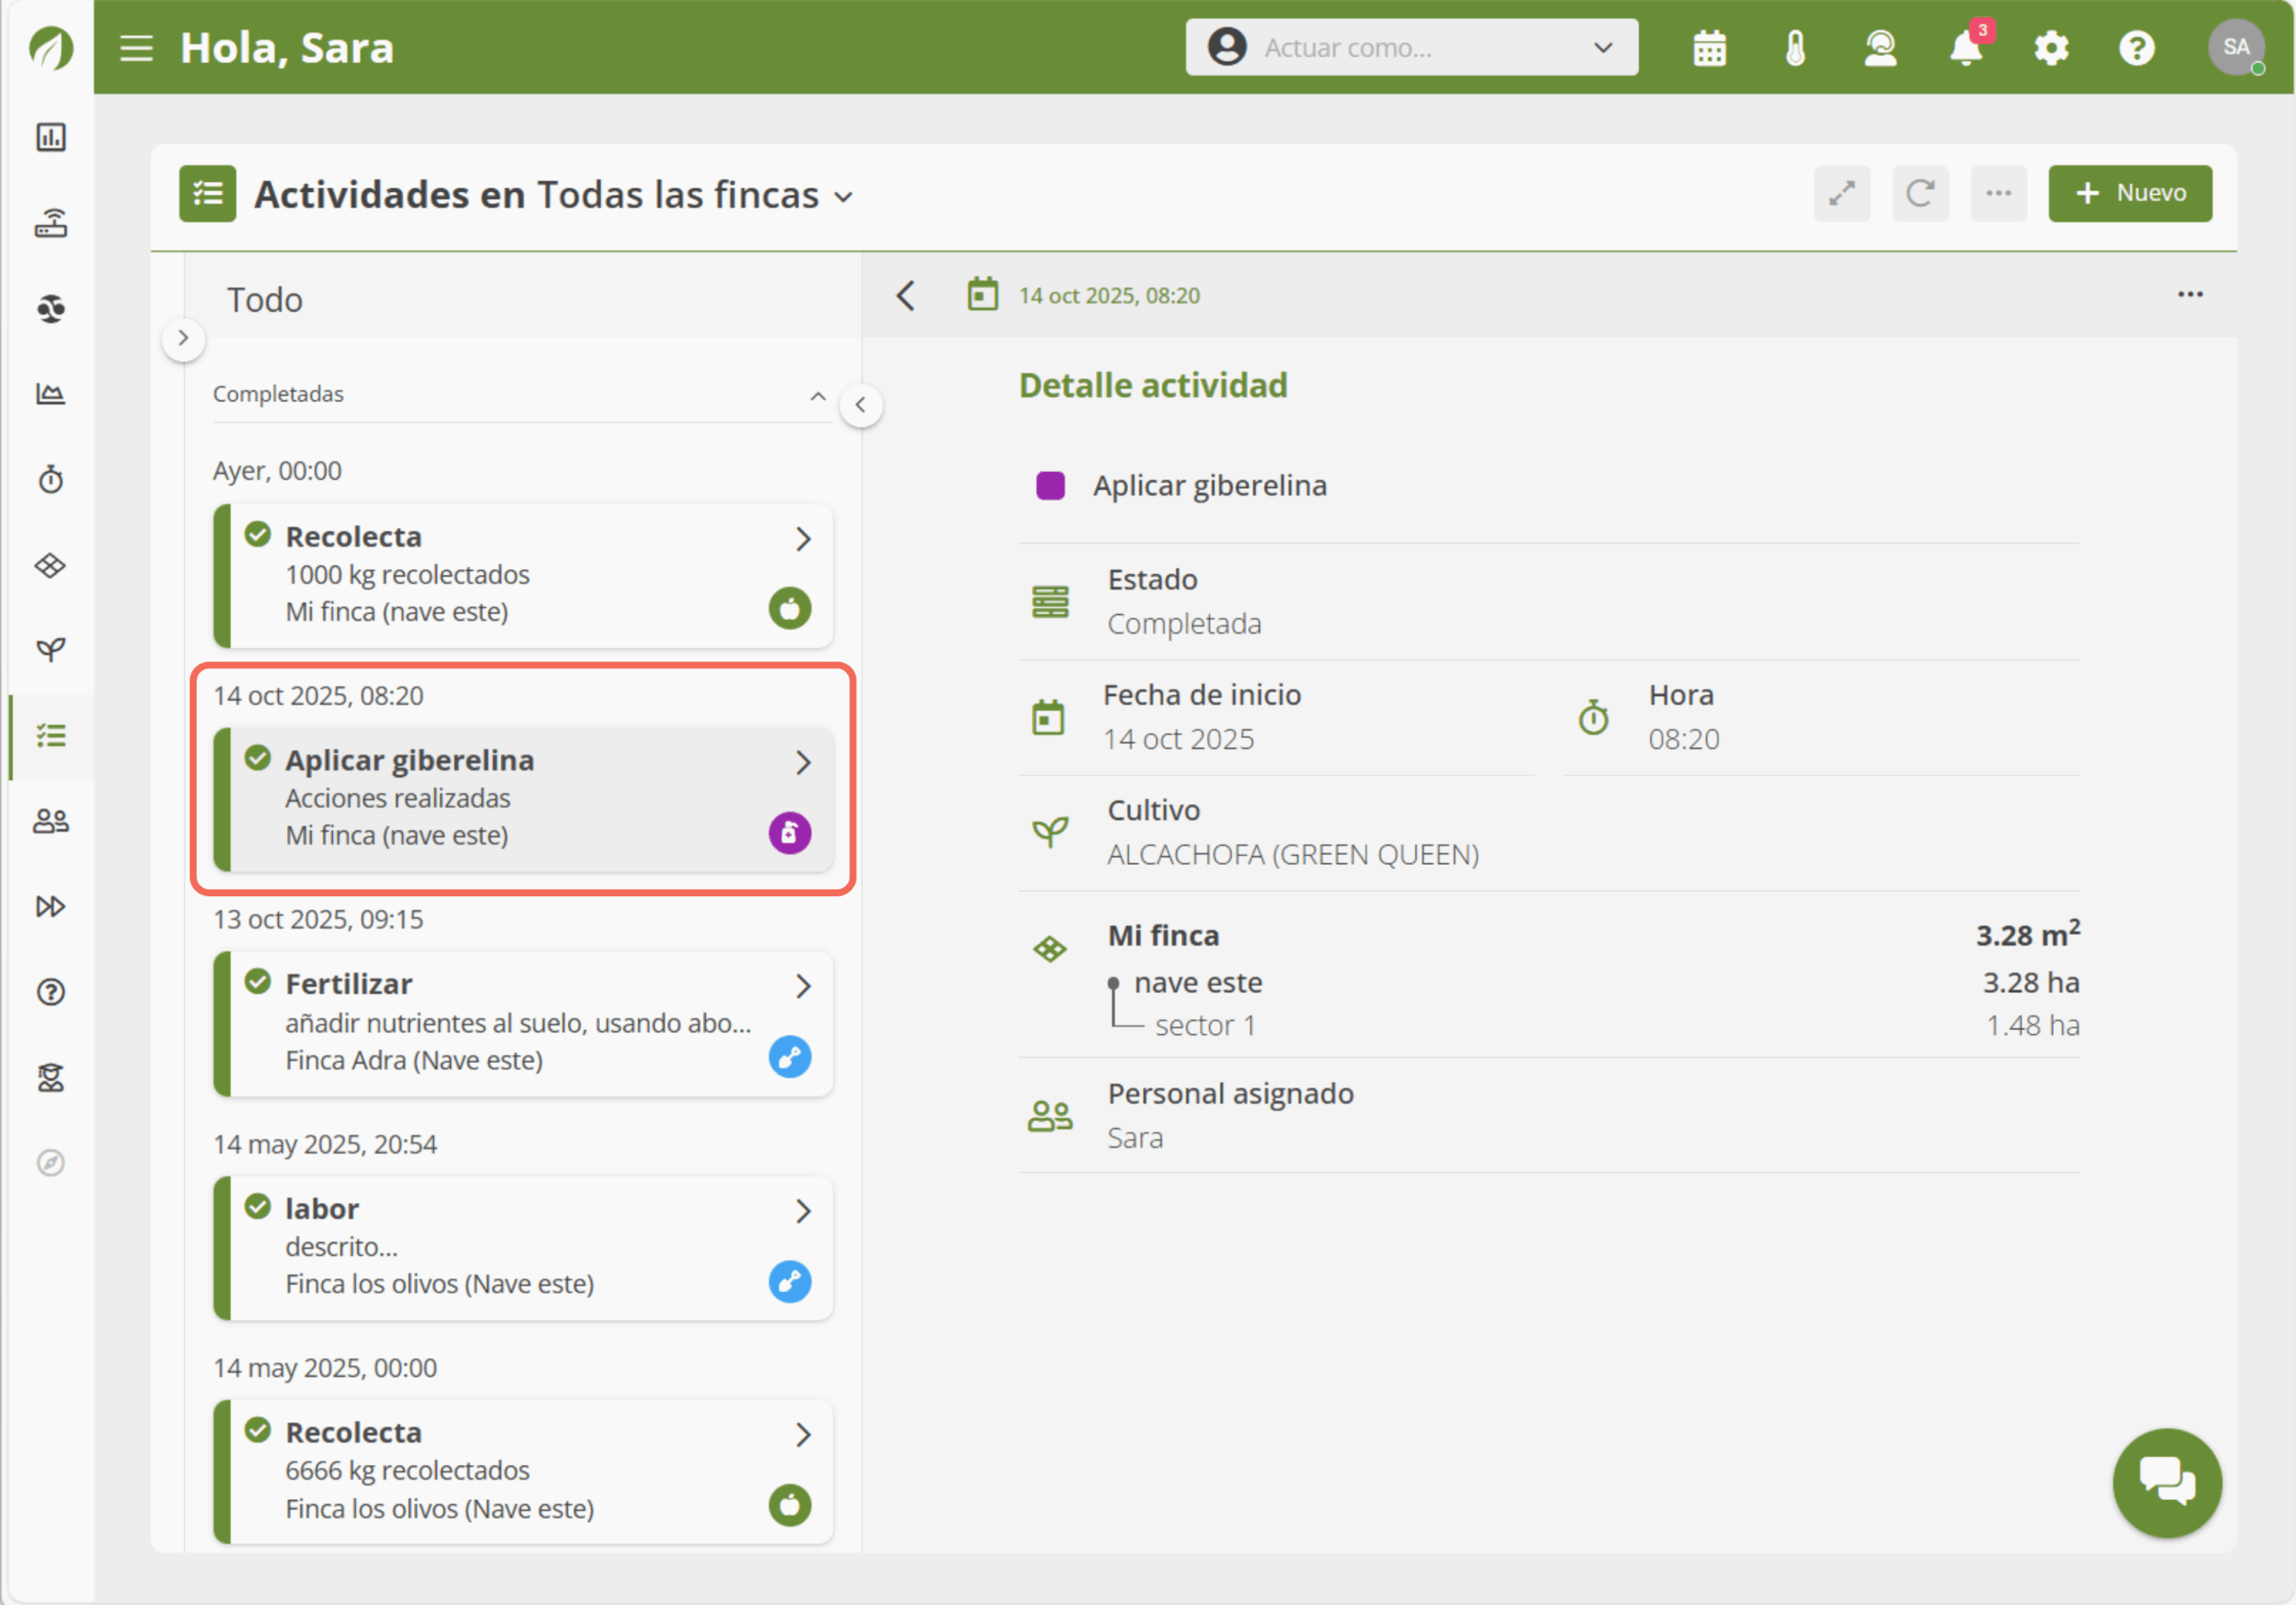Open notifications bell with badge
This screenshot has width=2296, height=1605.
1965,48
